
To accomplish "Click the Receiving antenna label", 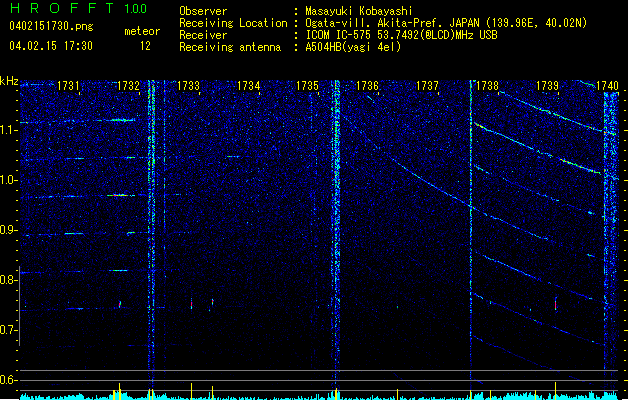I will (x=230, y=47).
